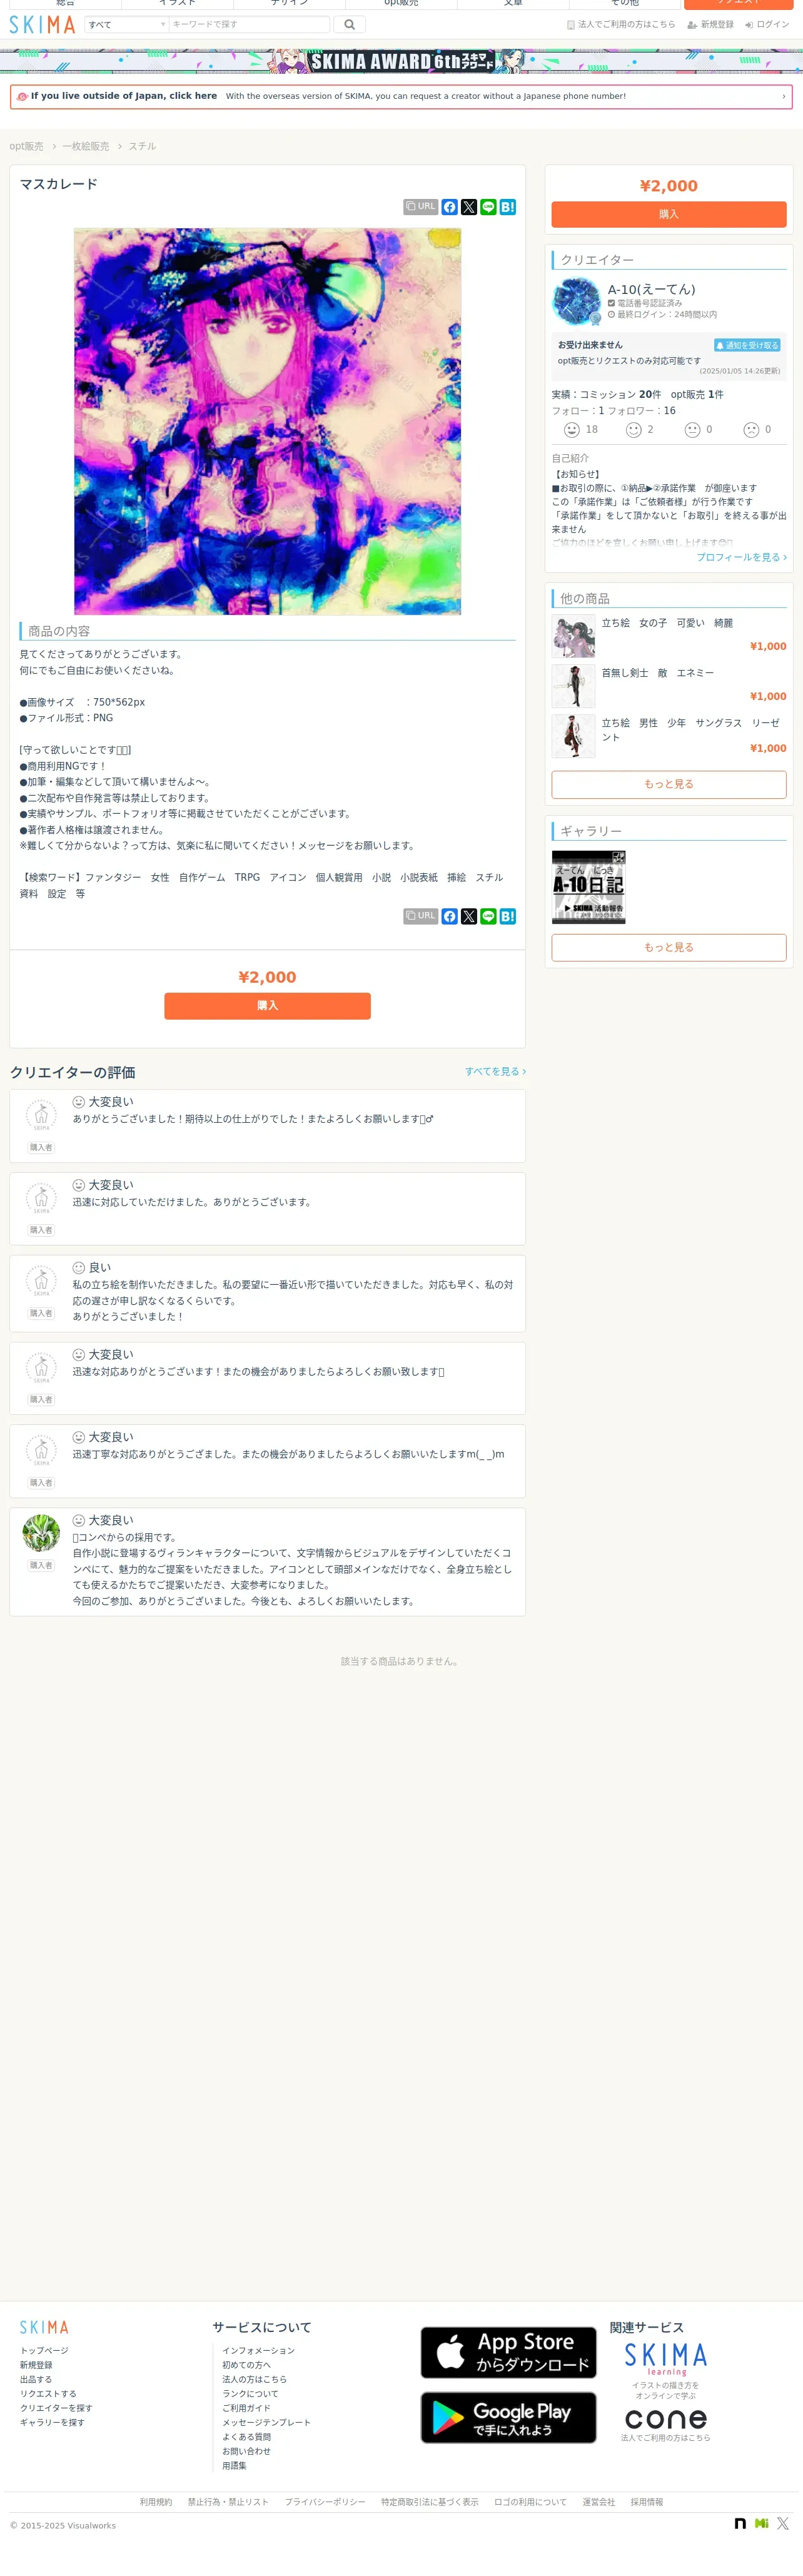Click the X (Twitter) icon in footer
Screen dimensions: 803x2576
pos(783,2524)
